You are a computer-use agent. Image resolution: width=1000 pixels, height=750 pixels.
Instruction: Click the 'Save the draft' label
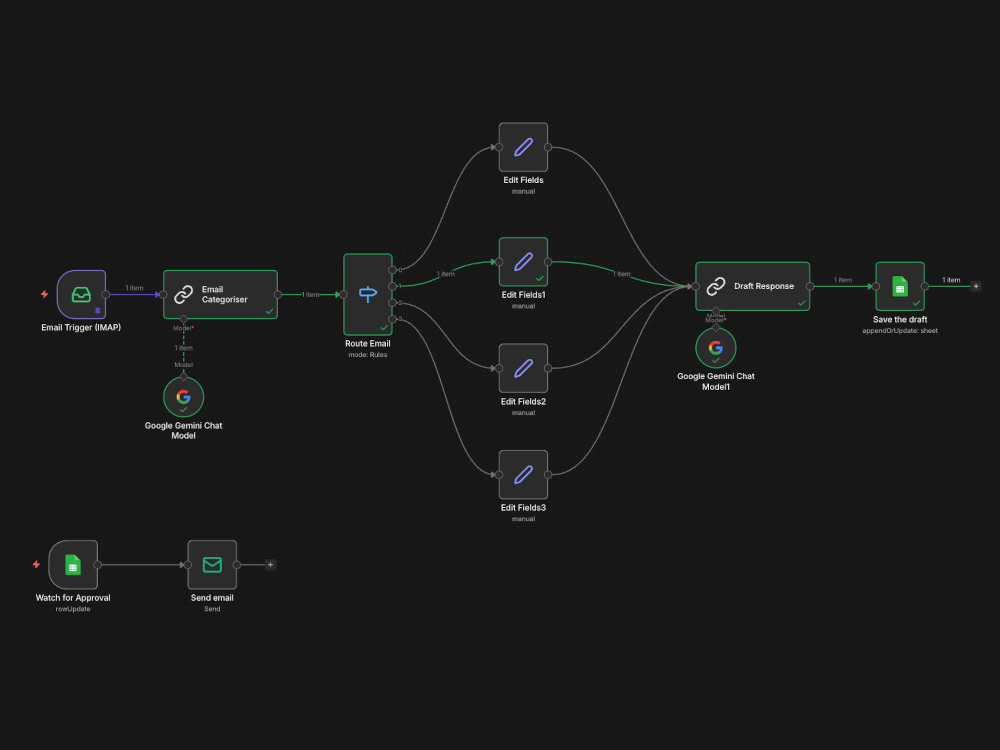[x=900, y=320]
